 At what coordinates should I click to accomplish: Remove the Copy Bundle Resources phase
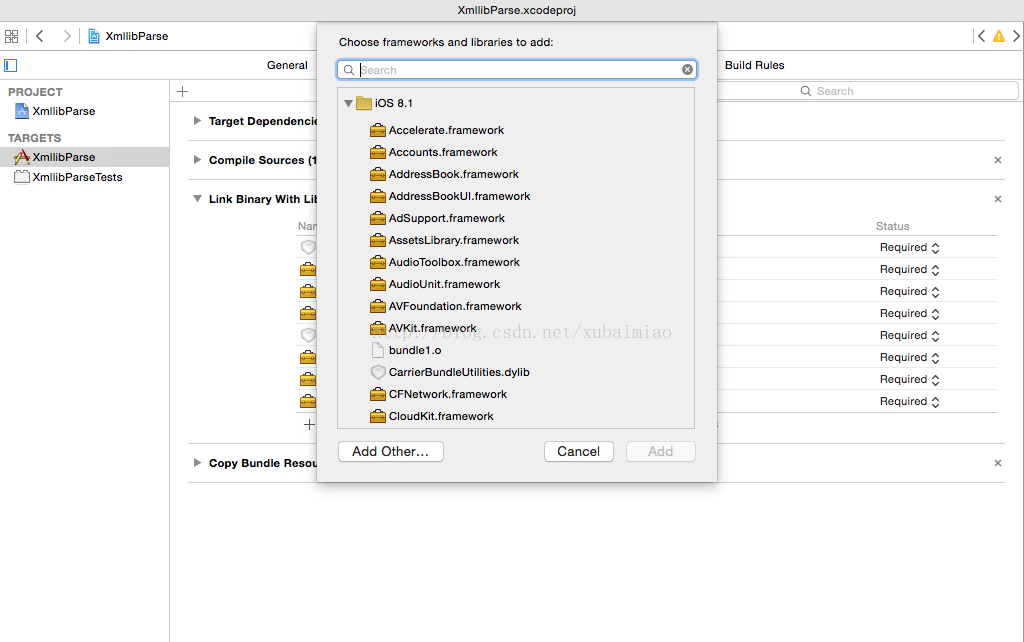(x=998, y=463)
